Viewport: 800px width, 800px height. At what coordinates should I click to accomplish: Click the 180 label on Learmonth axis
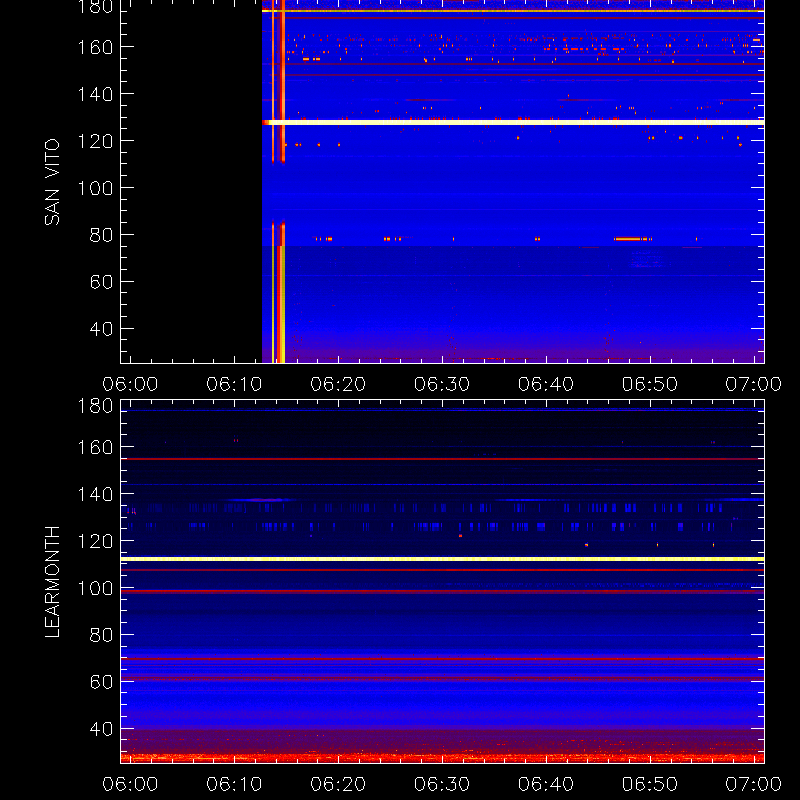95,406
